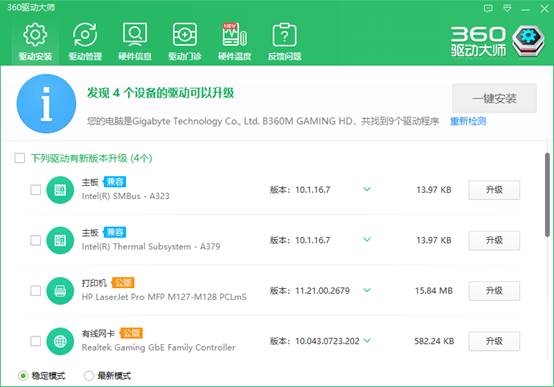Image resolution: width=554 pixels, height=387 pixels.
Task: Click the blue info circle icon
Action: tap(46, 104)
